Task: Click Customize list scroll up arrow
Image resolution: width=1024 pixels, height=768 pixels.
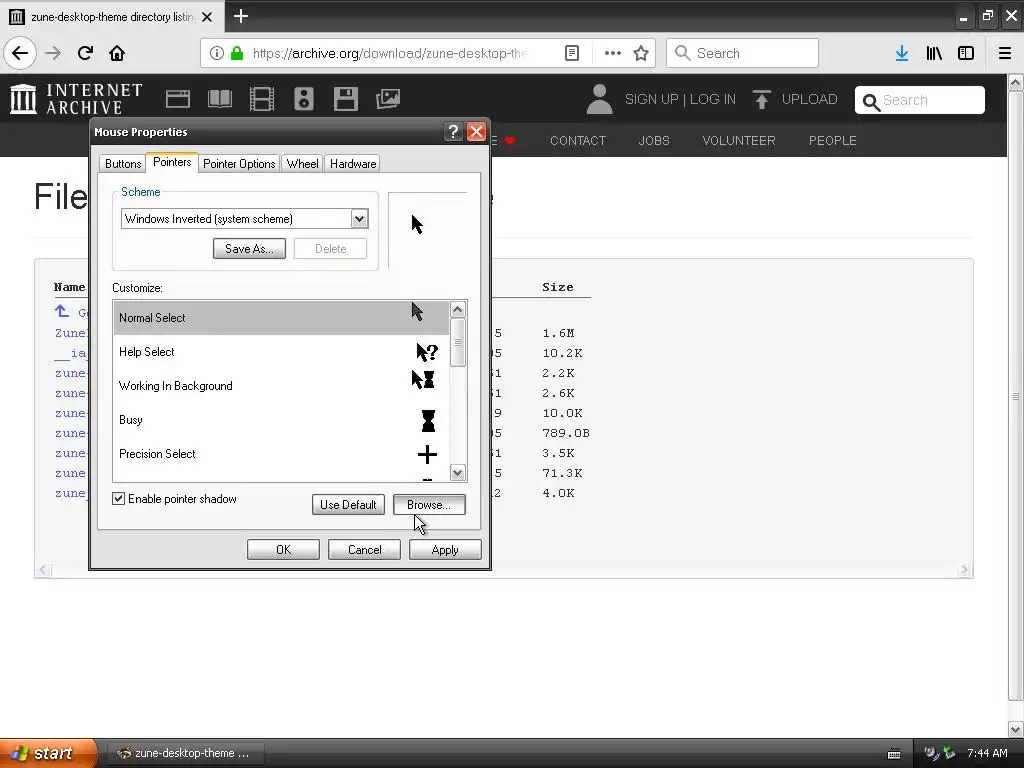Action: coord(458,310)
